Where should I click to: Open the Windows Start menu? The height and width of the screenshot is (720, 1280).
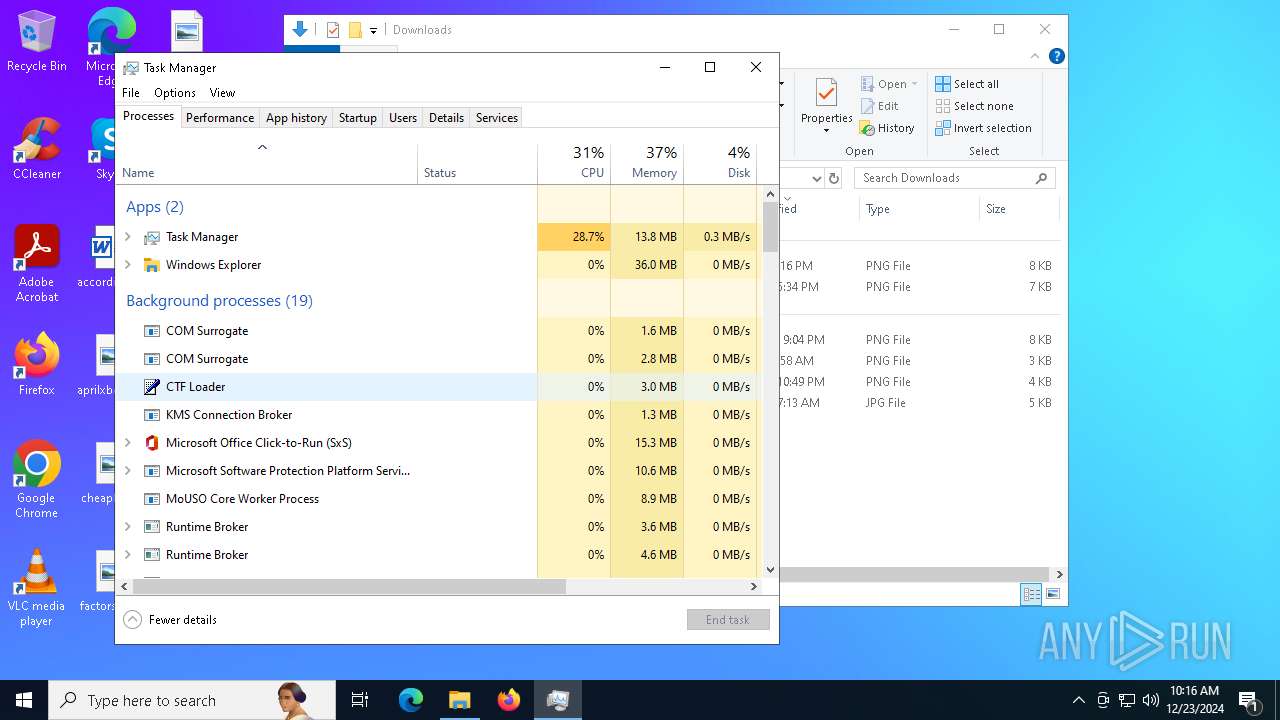coord(24,700)
